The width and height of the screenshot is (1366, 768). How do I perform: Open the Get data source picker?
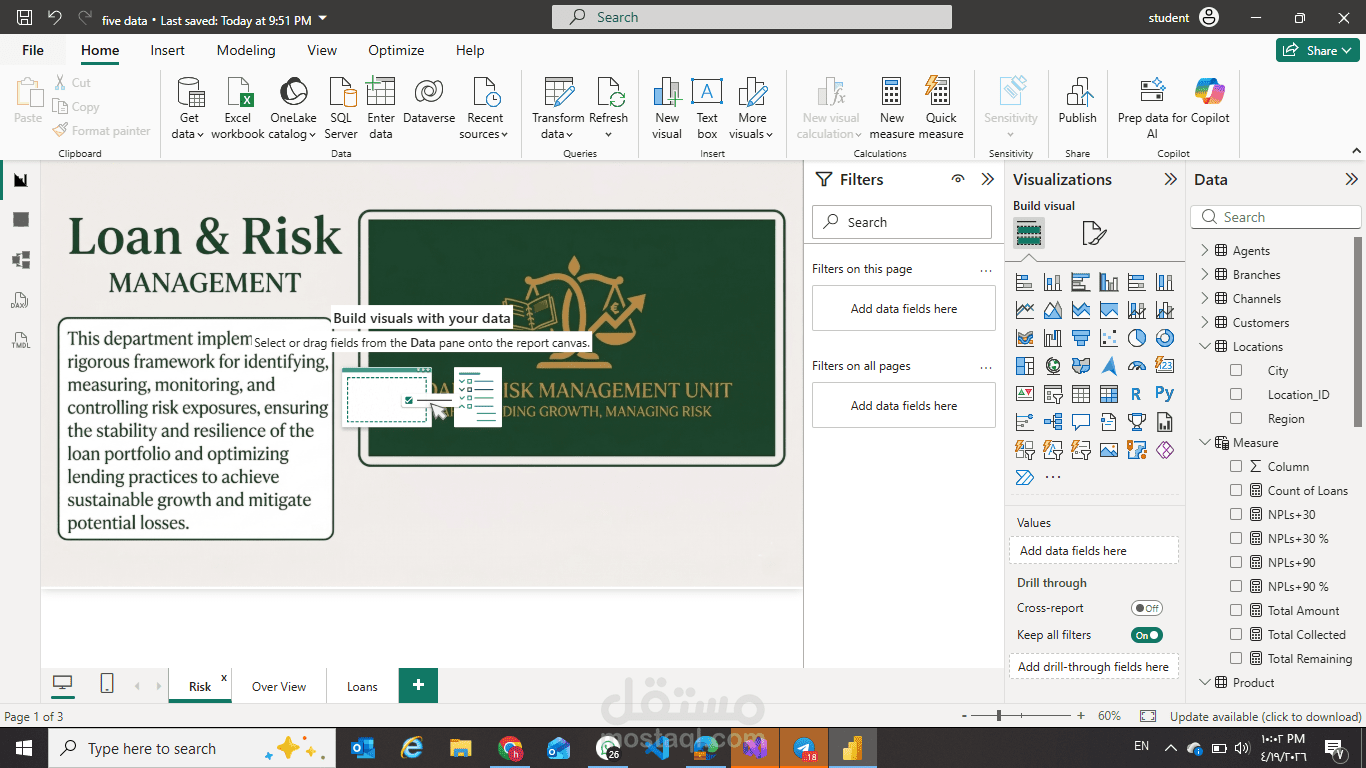point(189,108)
